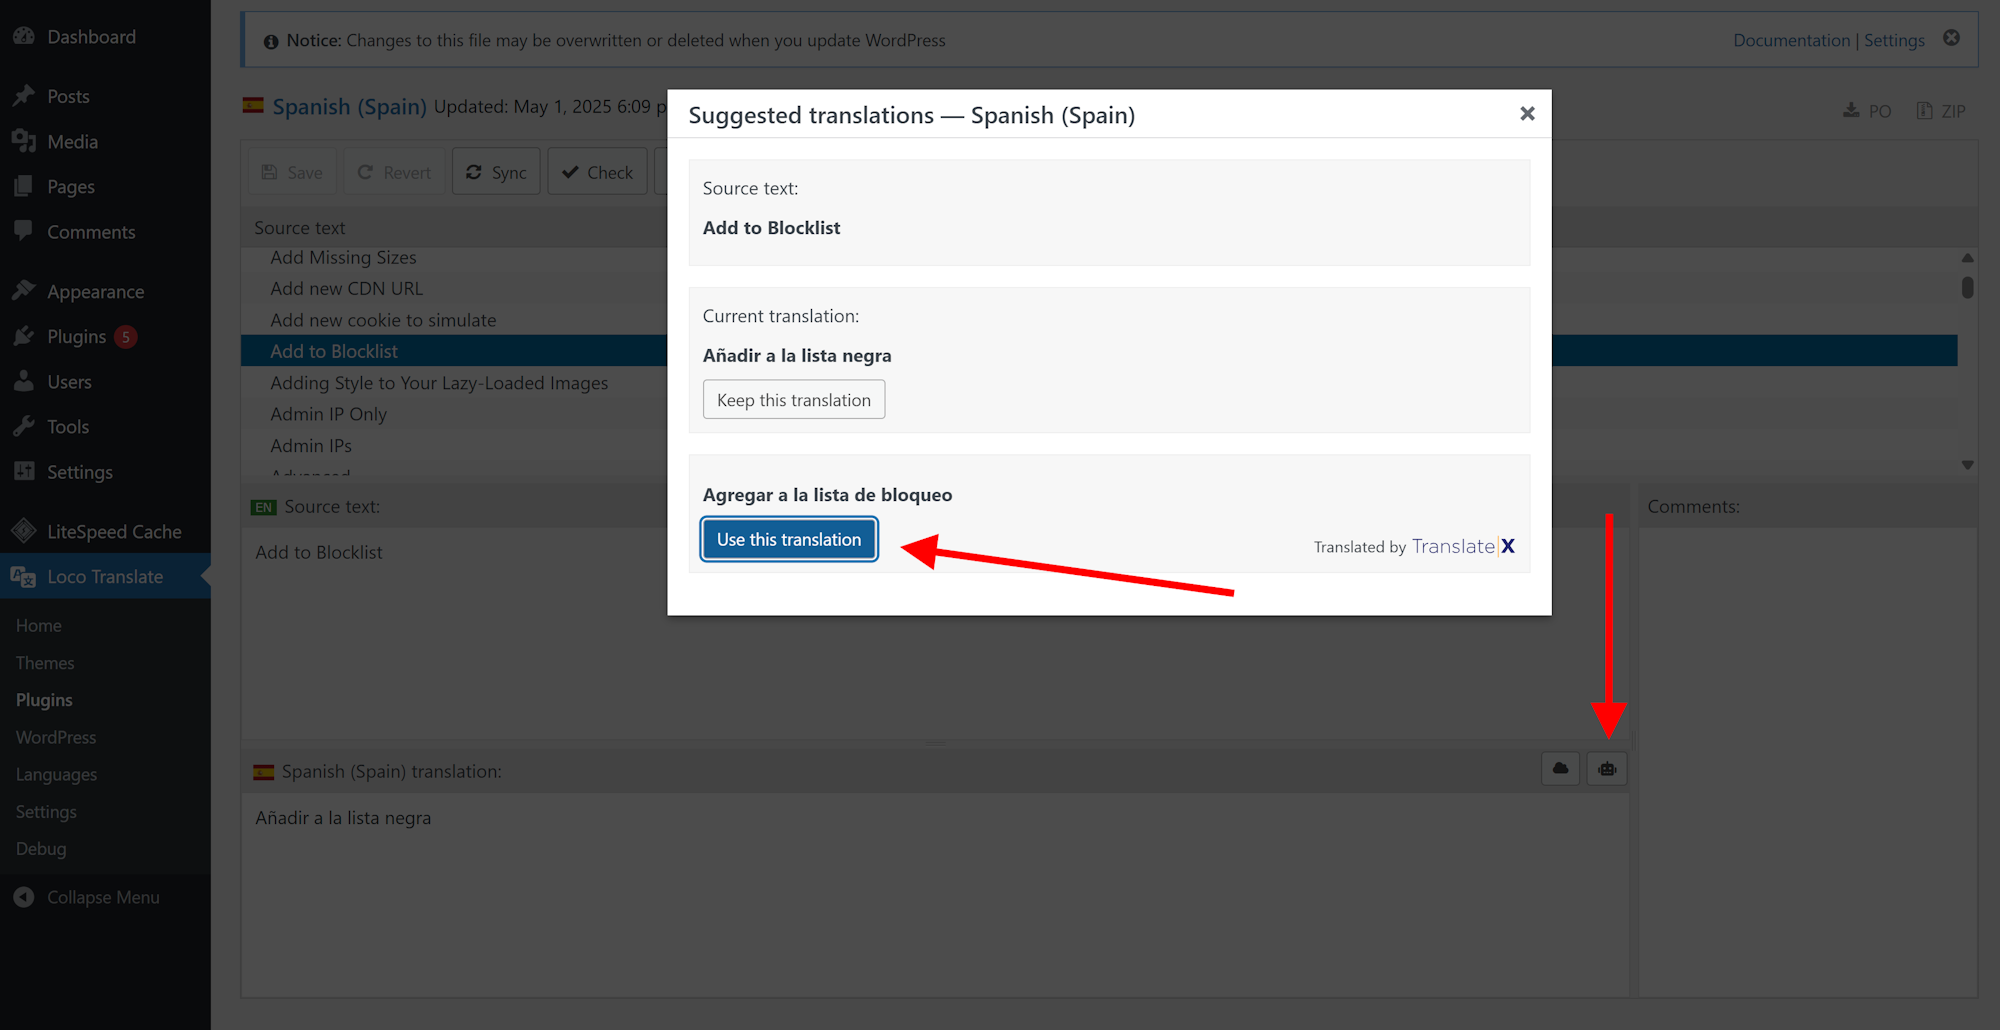Download the PO file
This screenshot has width=2000, height=1030.
[1868, 111]
